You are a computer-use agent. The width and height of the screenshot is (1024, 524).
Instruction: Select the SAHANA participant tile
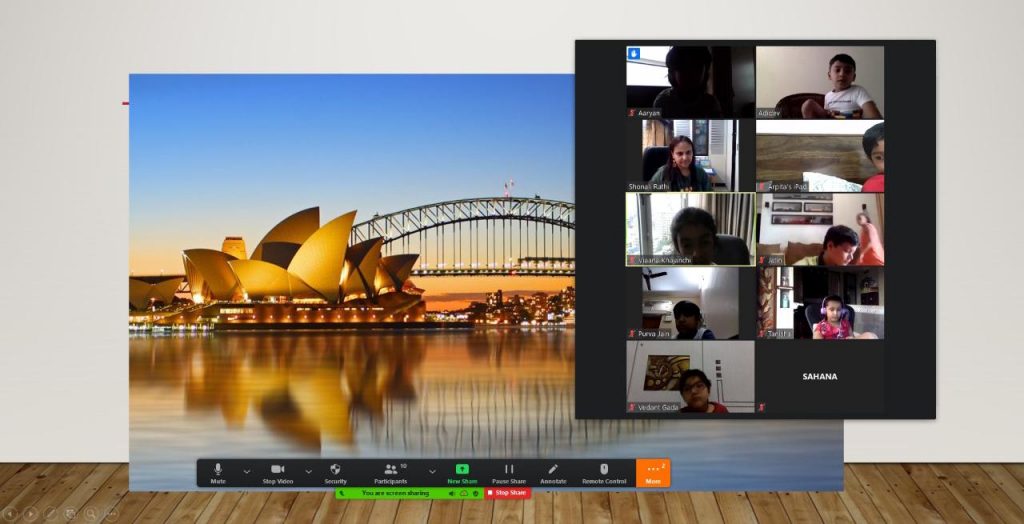pyautogui.click(x=820, y=376)
